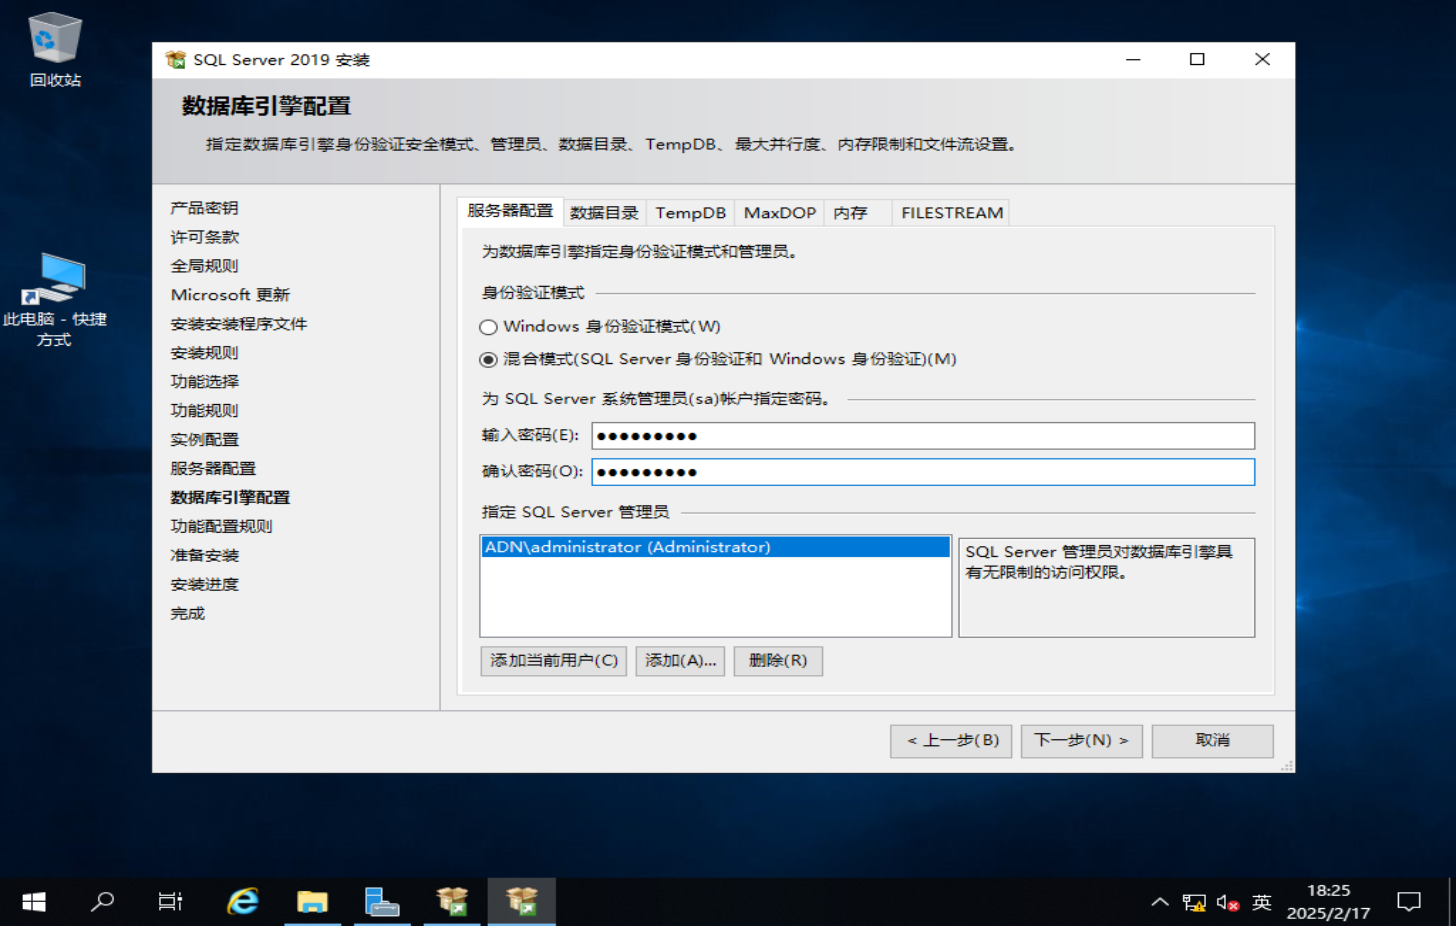Click 全局规则 step in the sidebar
Viewport: 1456px width, 926px height.
pyautogui.click(x=204, y=266)
